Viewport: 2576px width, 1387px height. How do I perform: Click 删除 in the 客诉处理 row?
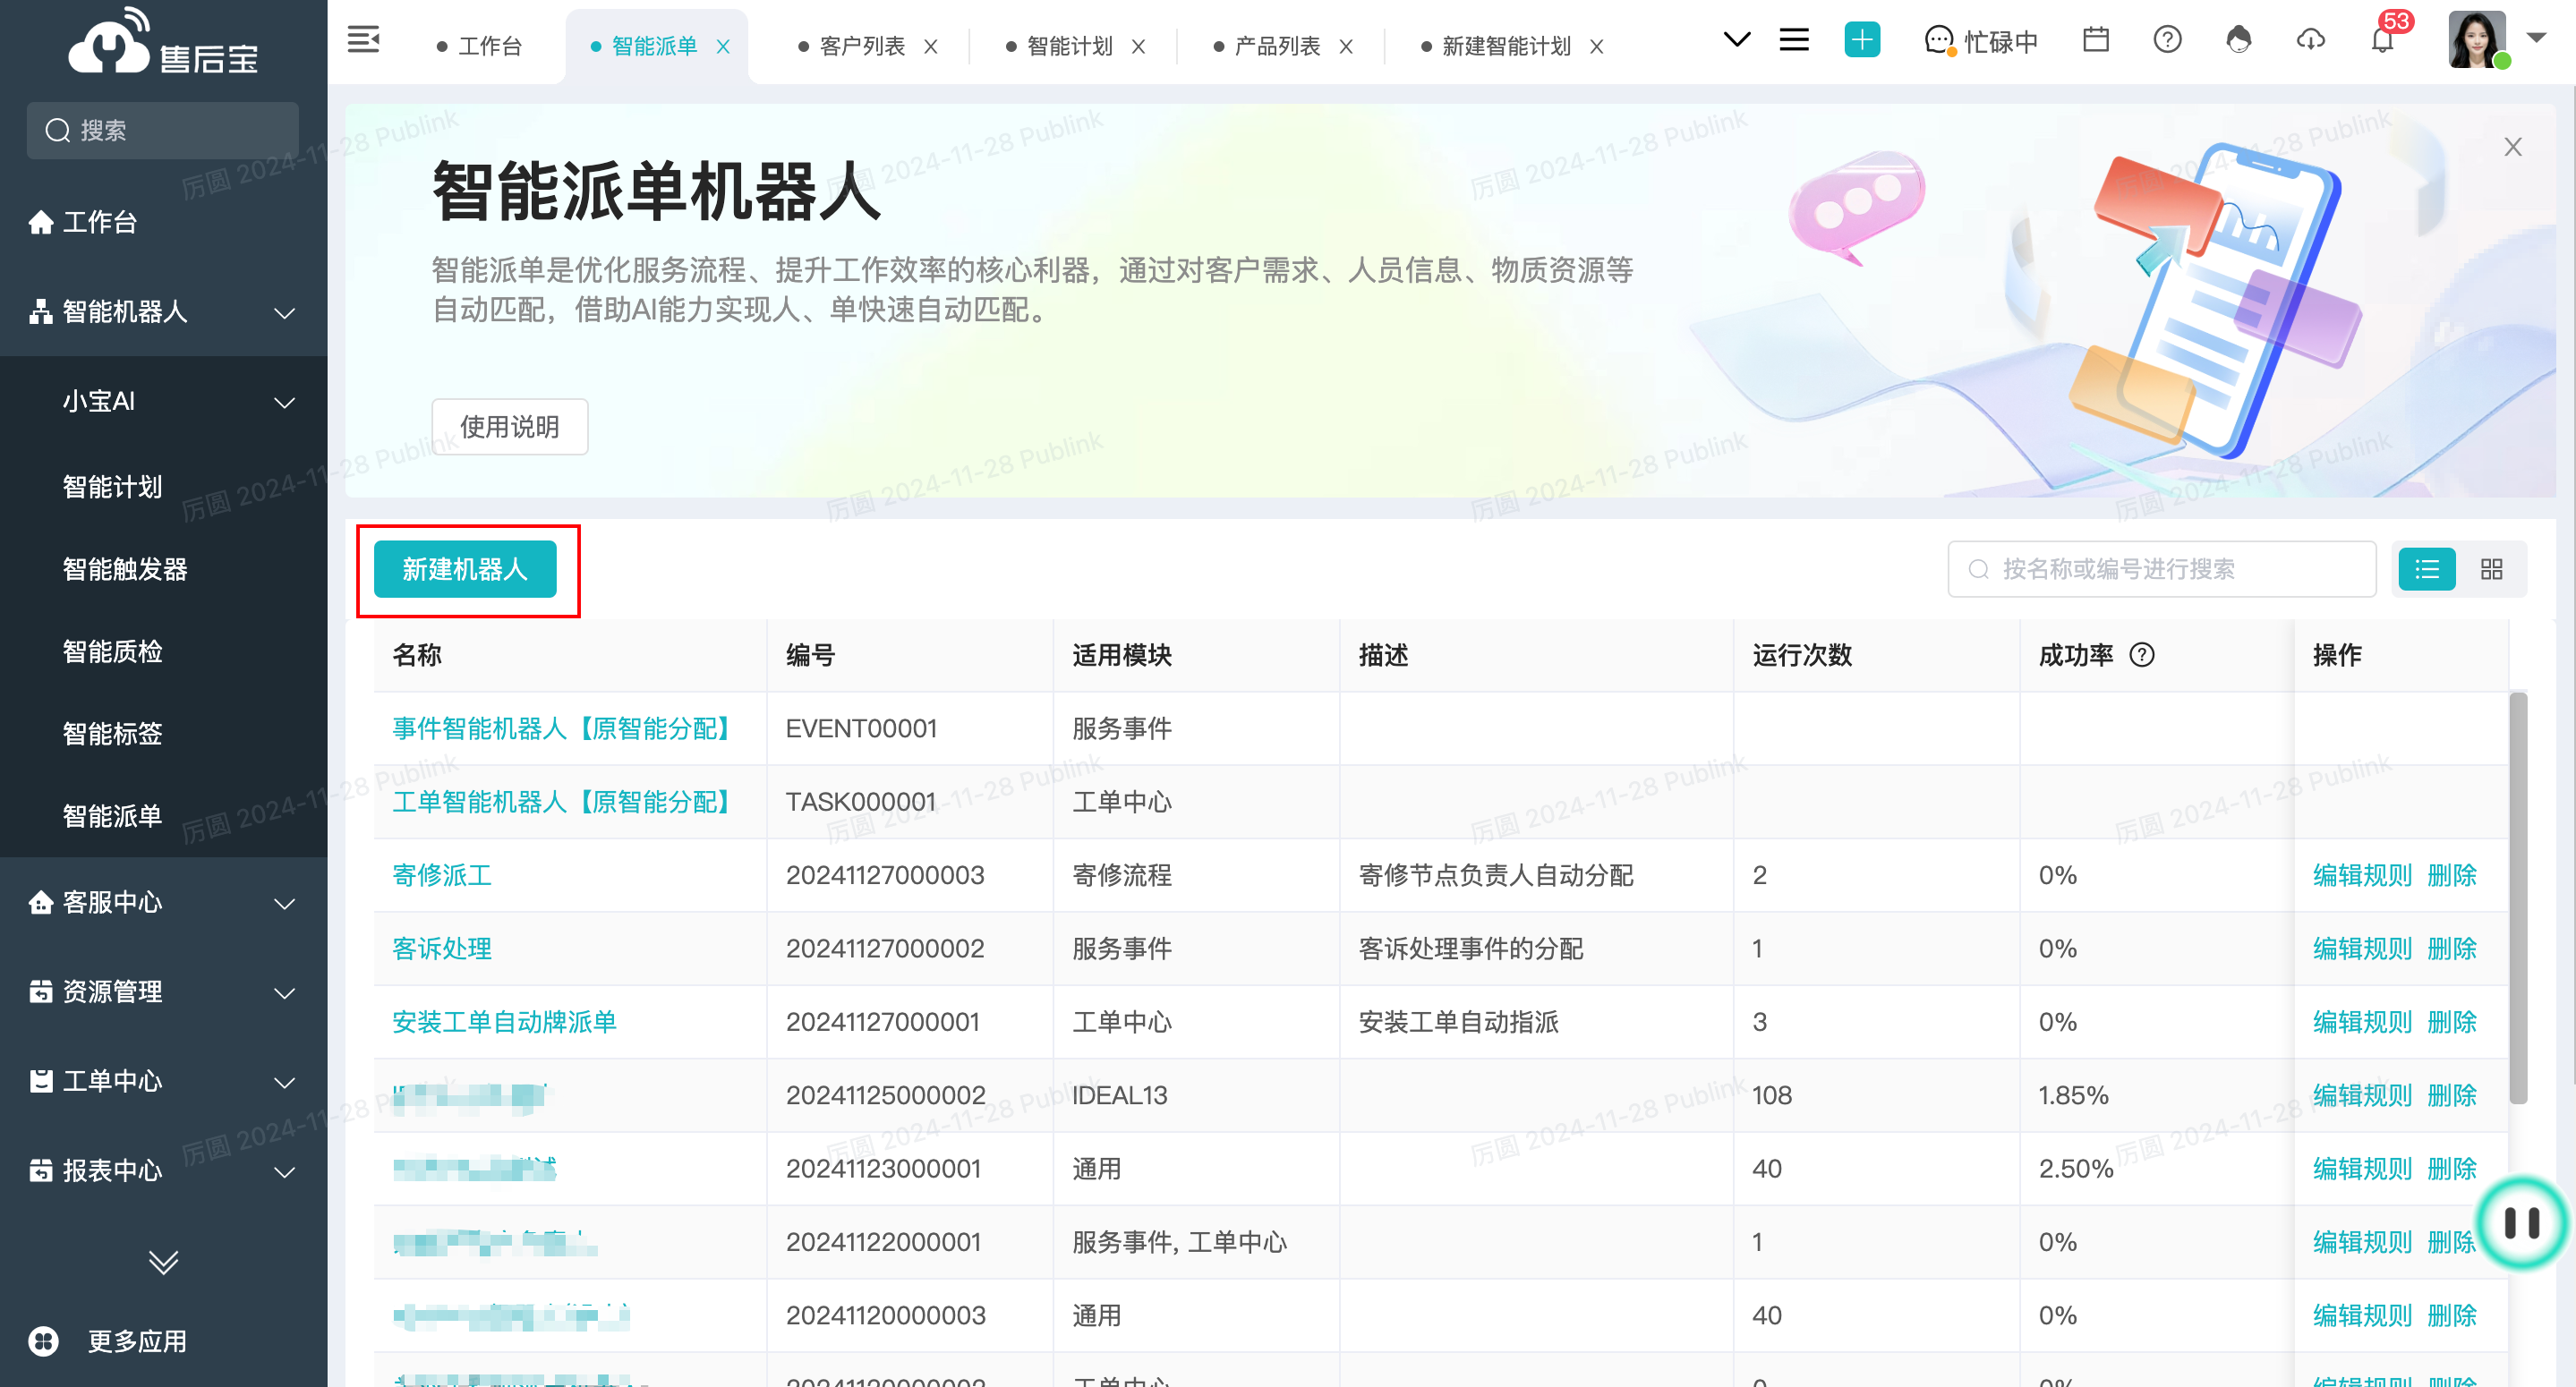point(2452,949)
